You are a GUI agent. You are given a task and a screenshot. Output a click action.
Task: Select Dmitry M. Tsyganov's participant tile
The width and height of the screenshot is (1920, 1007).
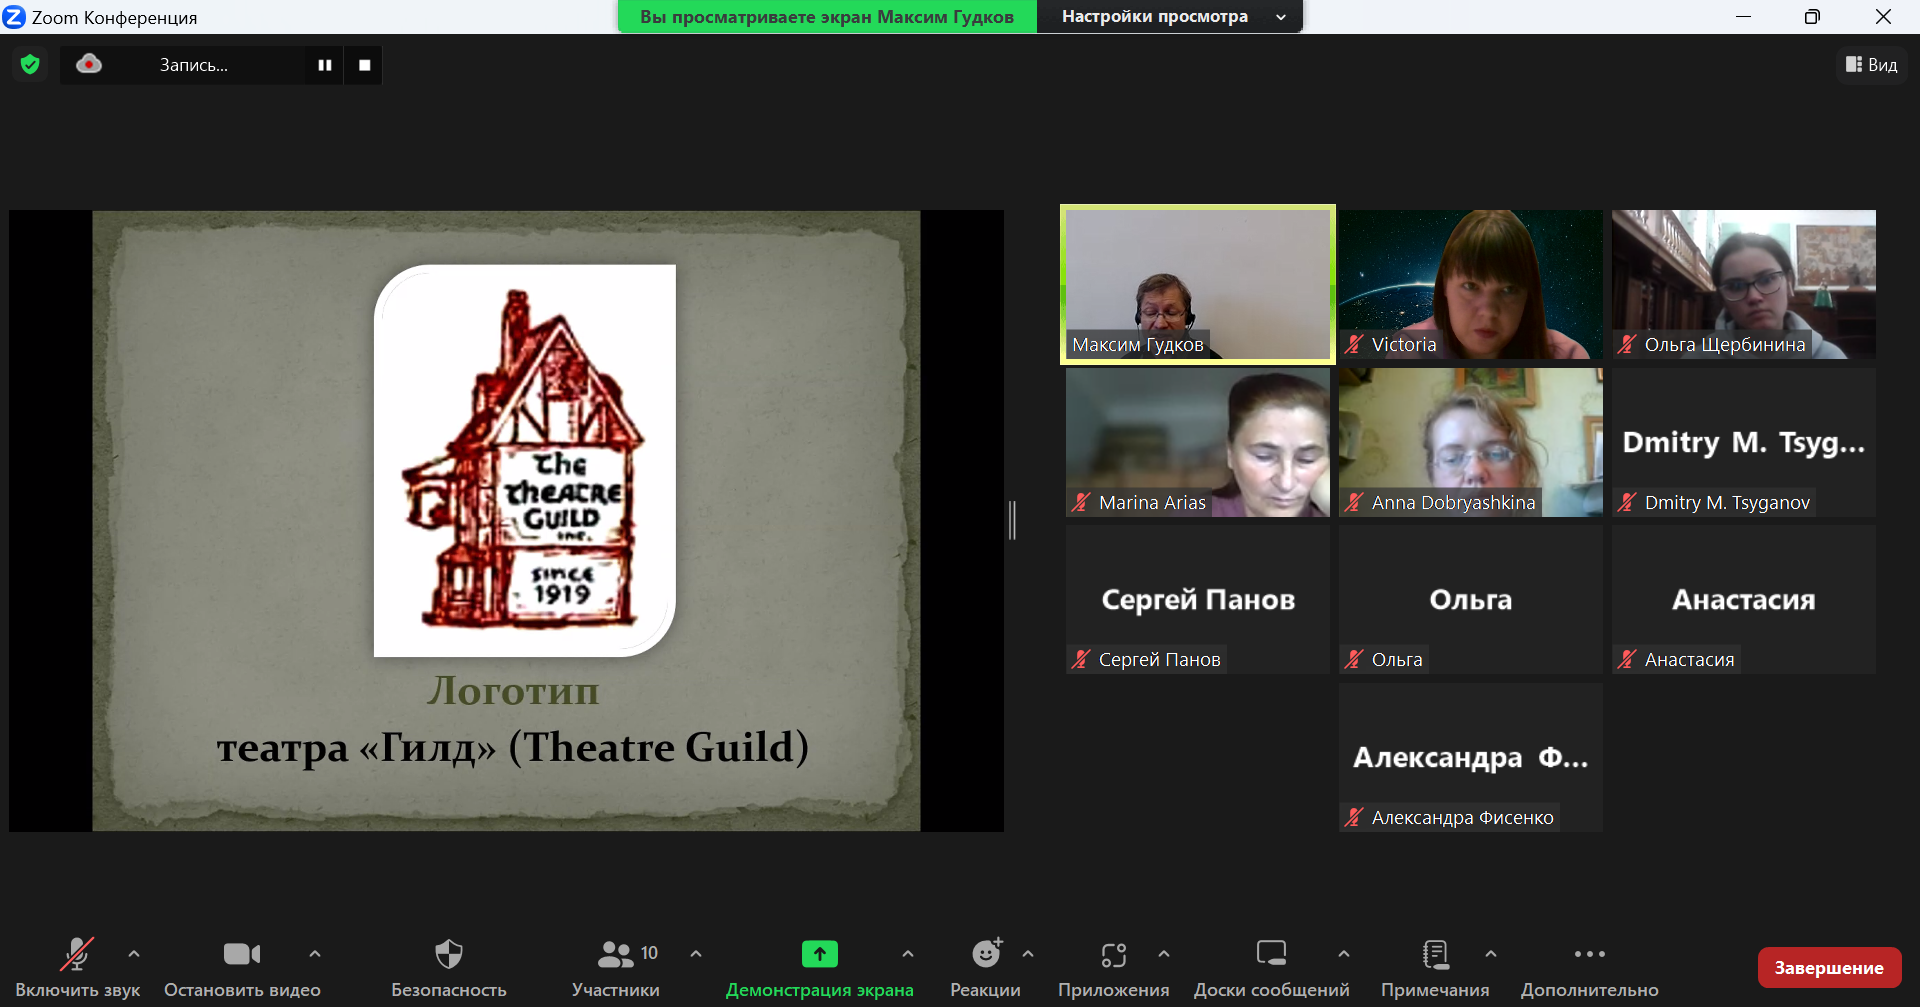pyautogui.click(x=1744, y=442)
